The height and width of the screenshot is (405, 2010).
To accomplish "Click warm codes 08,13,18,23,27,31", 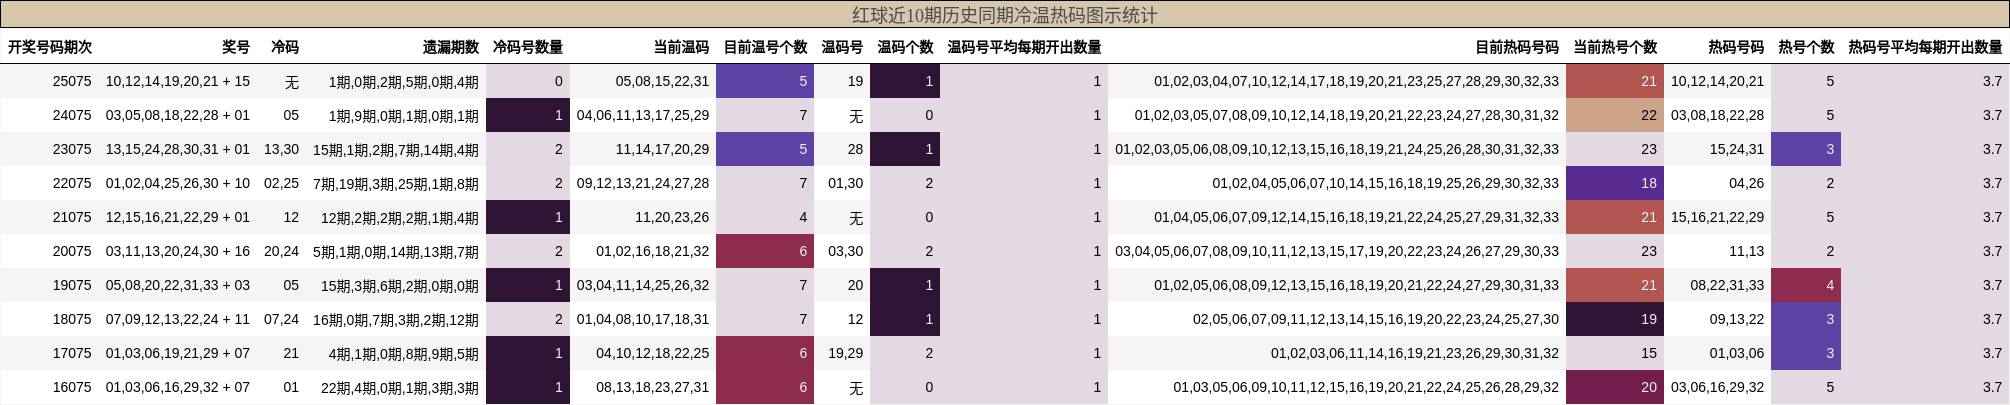I will tap(653, 387).
